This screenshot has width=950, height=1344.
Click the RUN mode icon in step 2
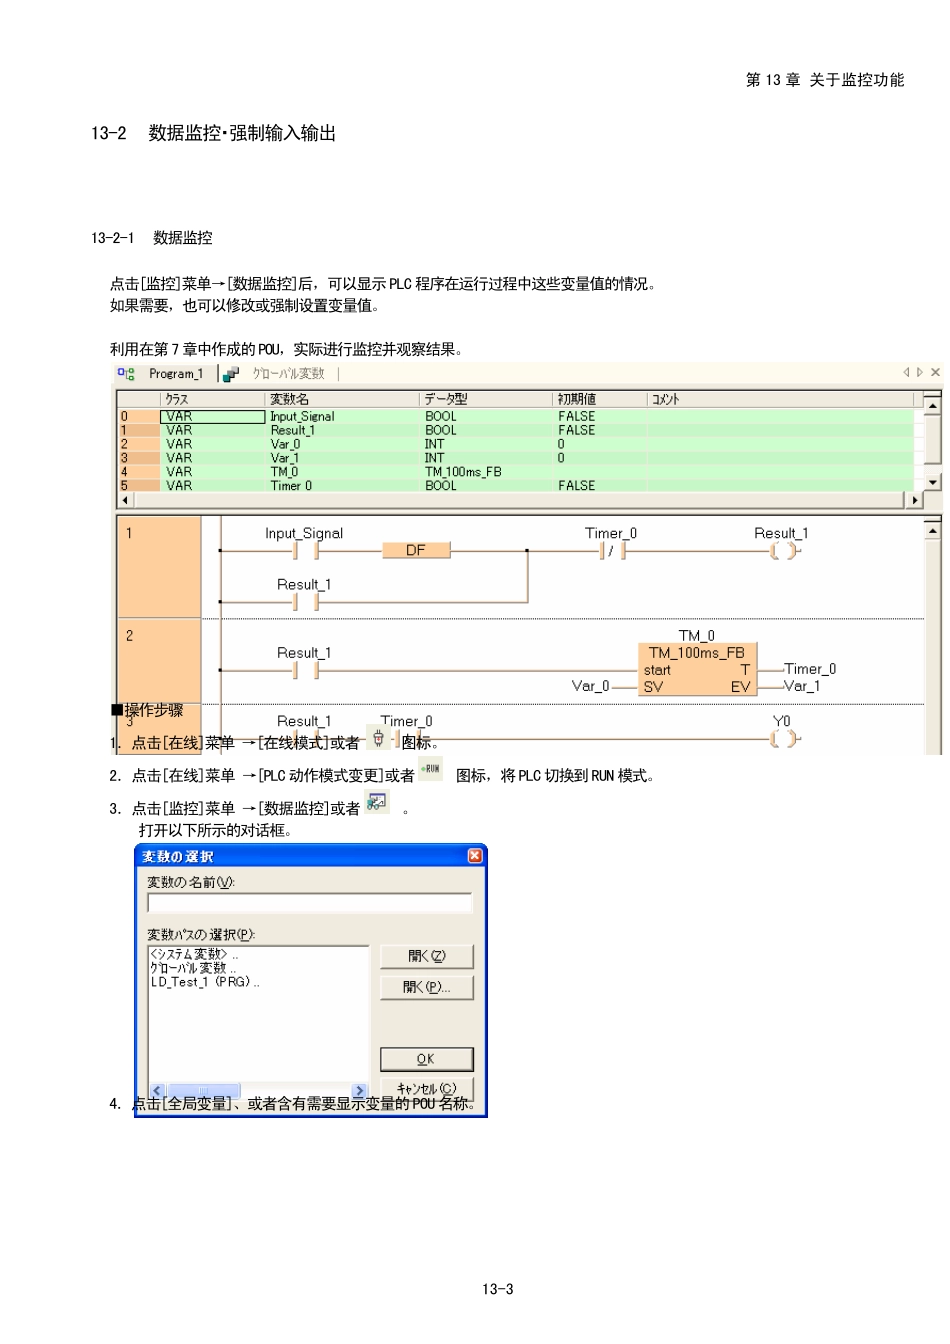pyautogui.click(x=430, y=769)
